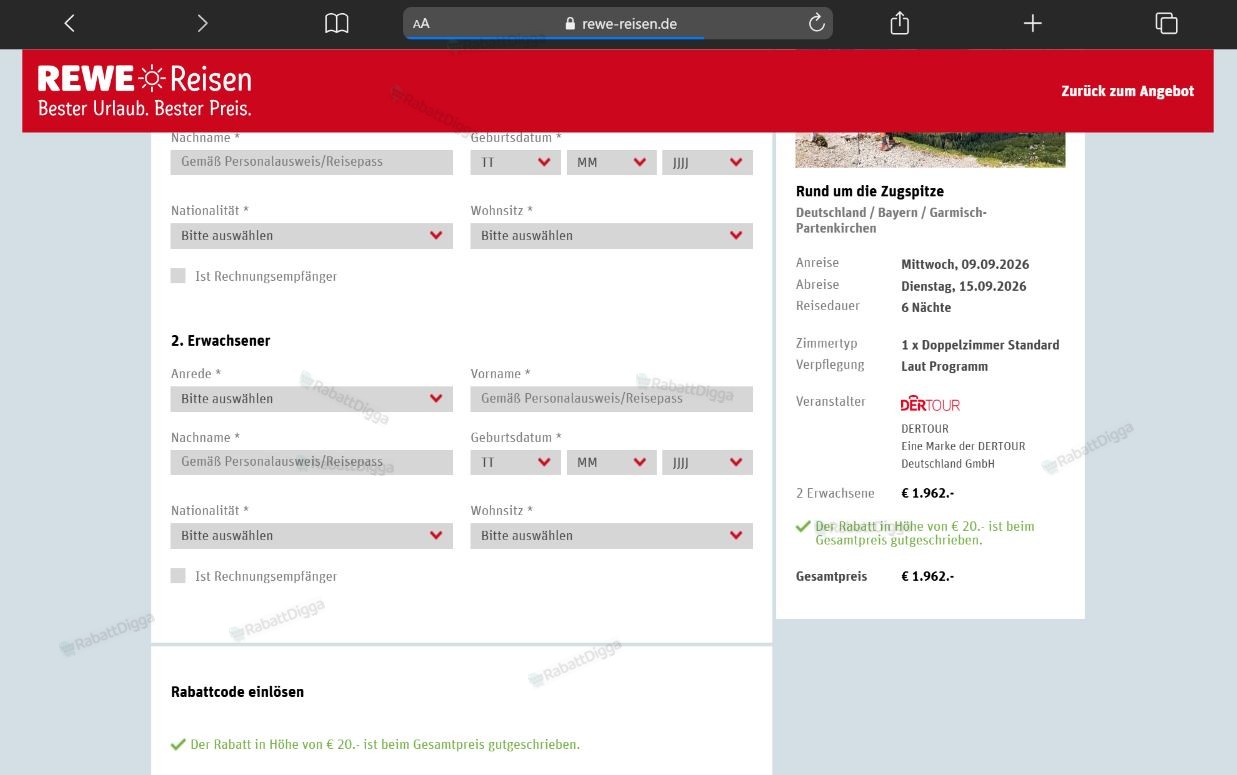Click Zurück zum Angebot link
Viewport: 1237px width, 775px height.
click(1127, 91)
